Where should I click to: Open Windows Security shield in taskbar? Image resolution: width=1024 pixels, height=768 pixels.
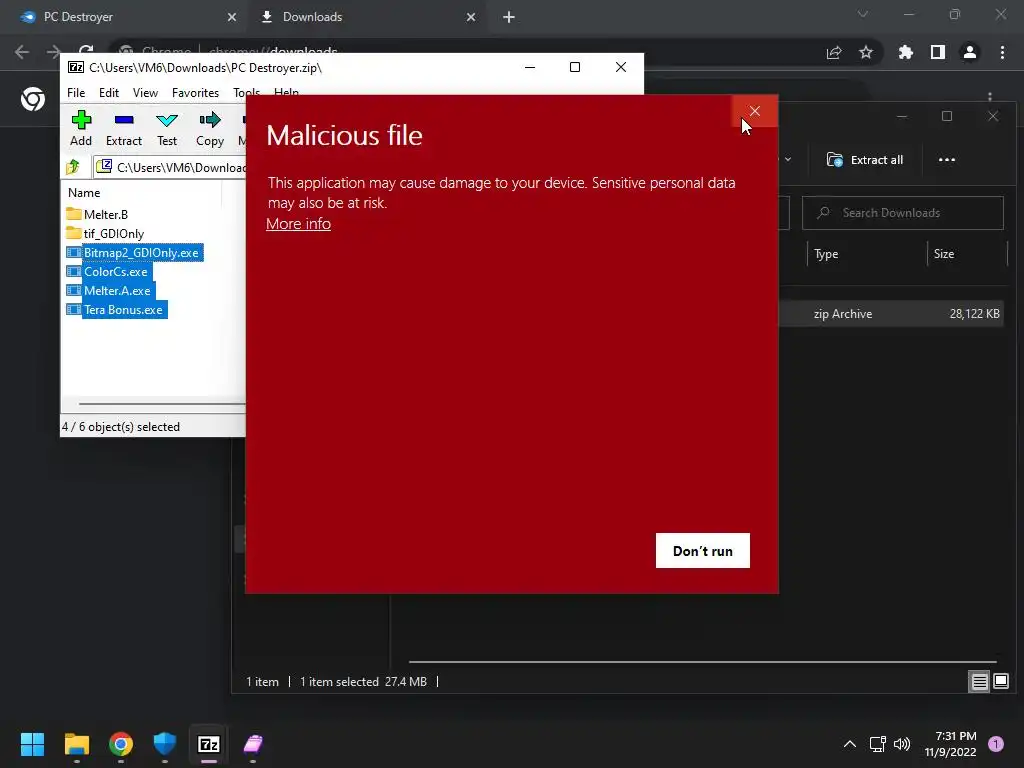165,744
